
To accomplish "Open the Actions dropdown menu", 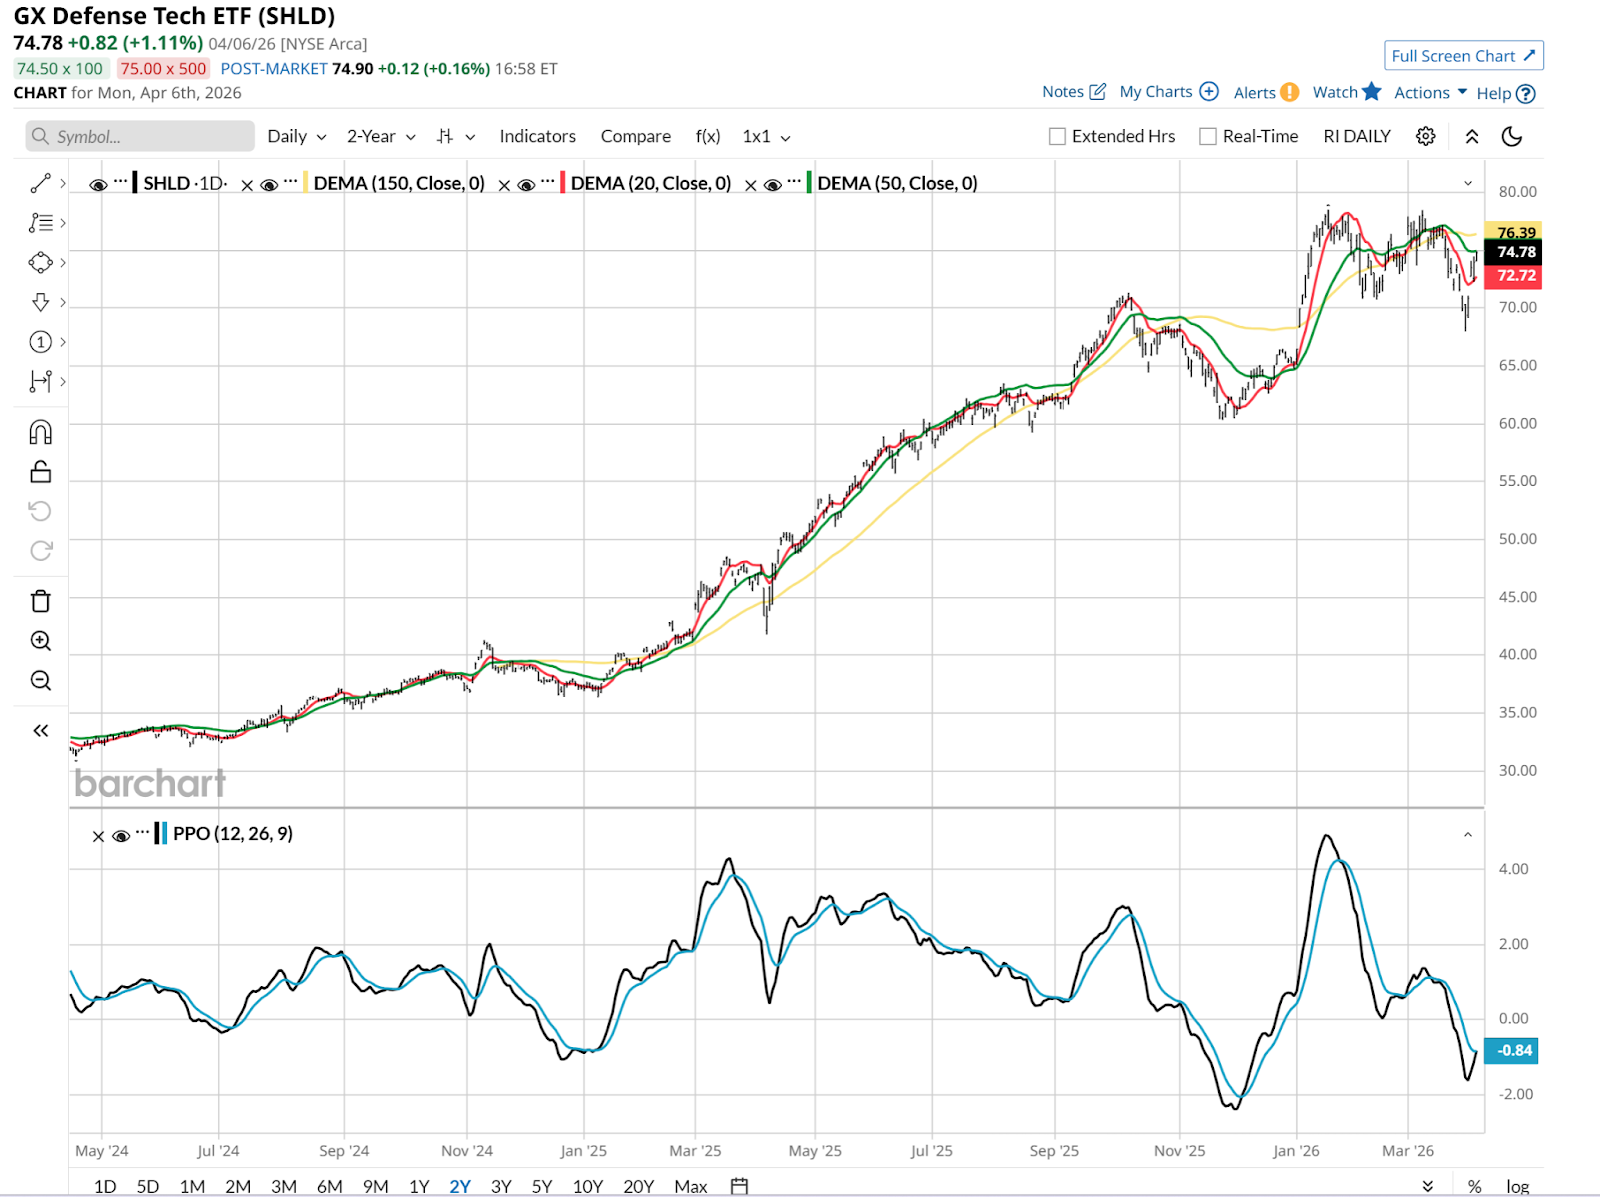I will (x=1430, y=92).
